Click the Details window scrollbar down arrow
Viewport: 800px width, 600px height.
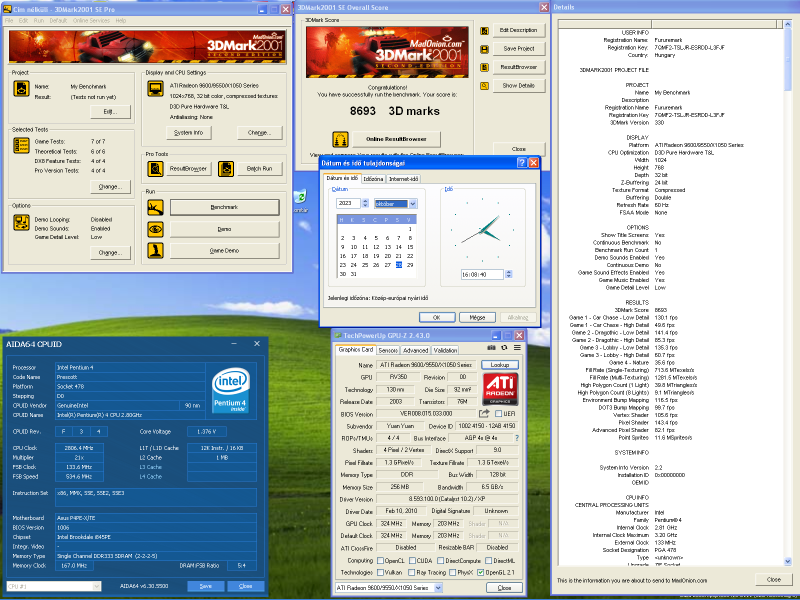(788, 561)
